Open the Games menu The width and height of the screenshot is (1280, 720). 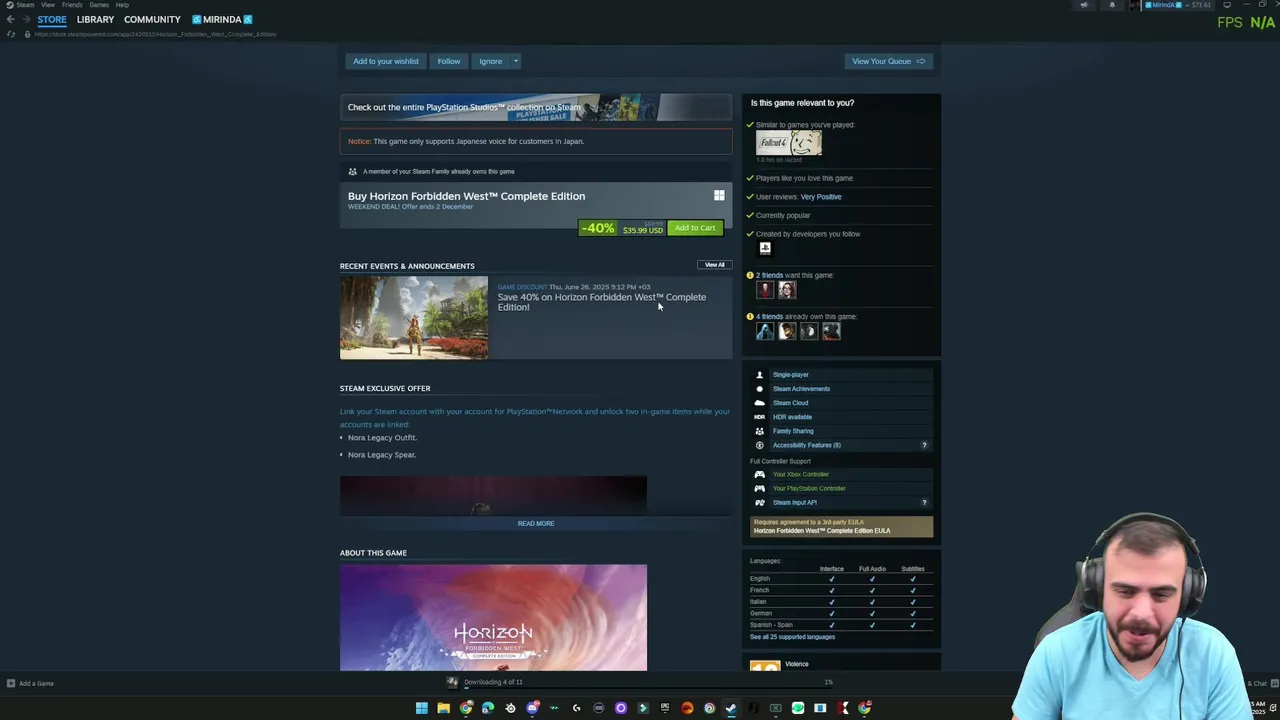(x=99, y=5)
